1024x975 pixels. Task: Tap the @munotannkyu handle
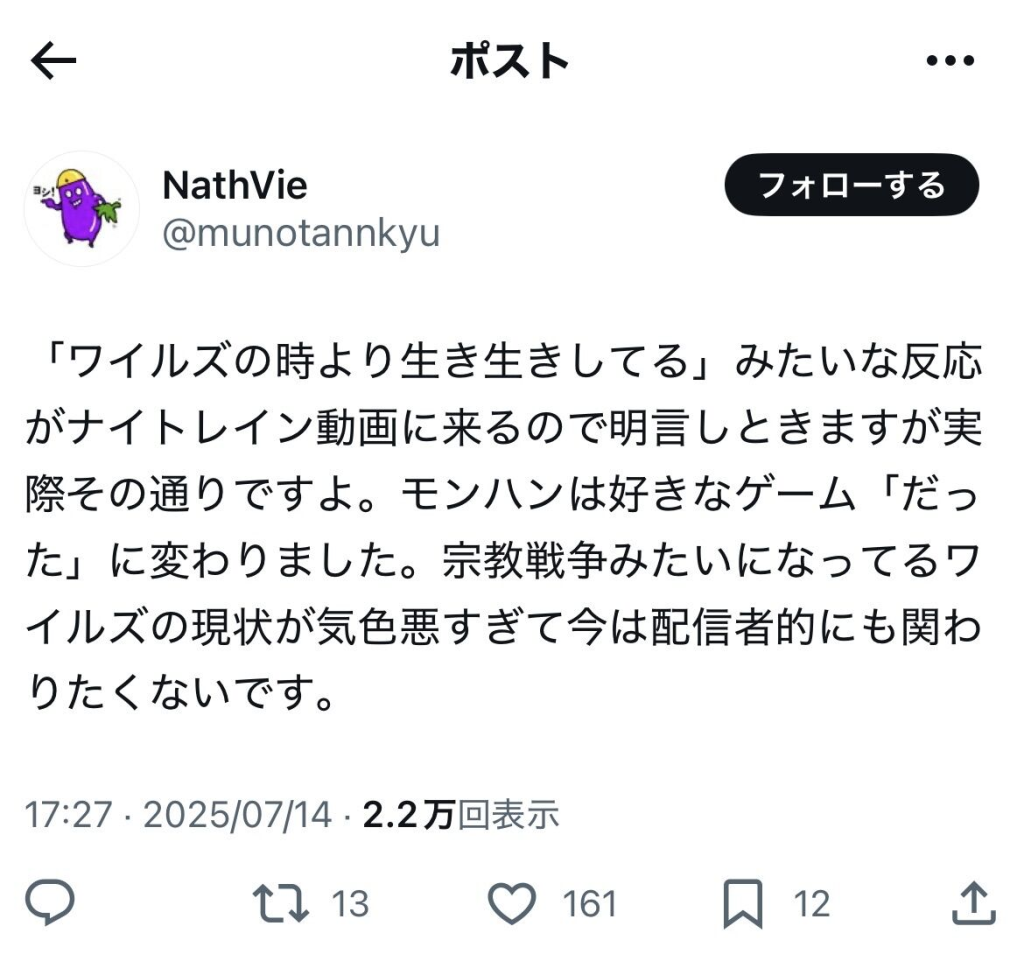click(300, 234)
